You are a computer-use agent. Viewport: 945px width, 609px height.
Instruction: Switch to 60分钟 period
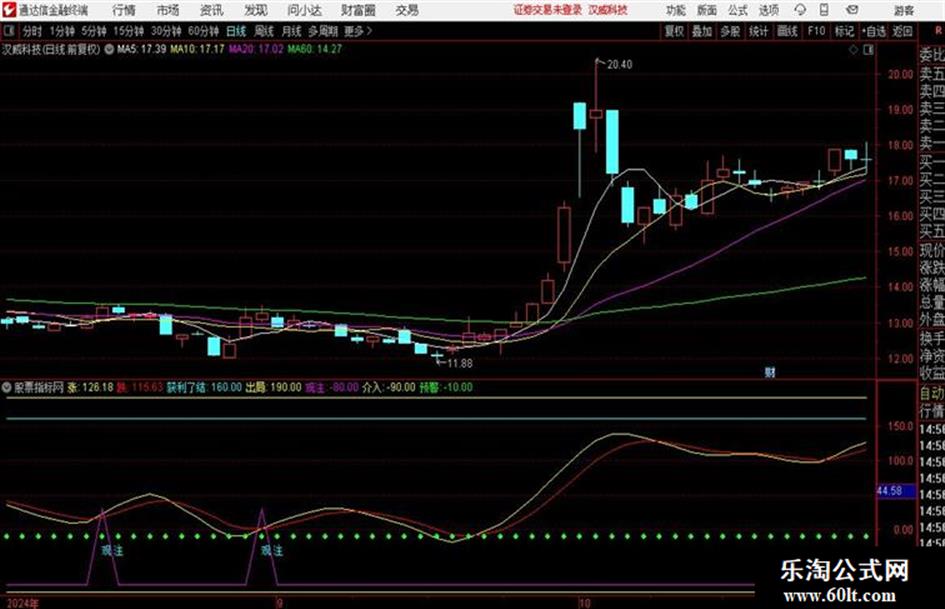pyautogui.click(x=204, y=31)
